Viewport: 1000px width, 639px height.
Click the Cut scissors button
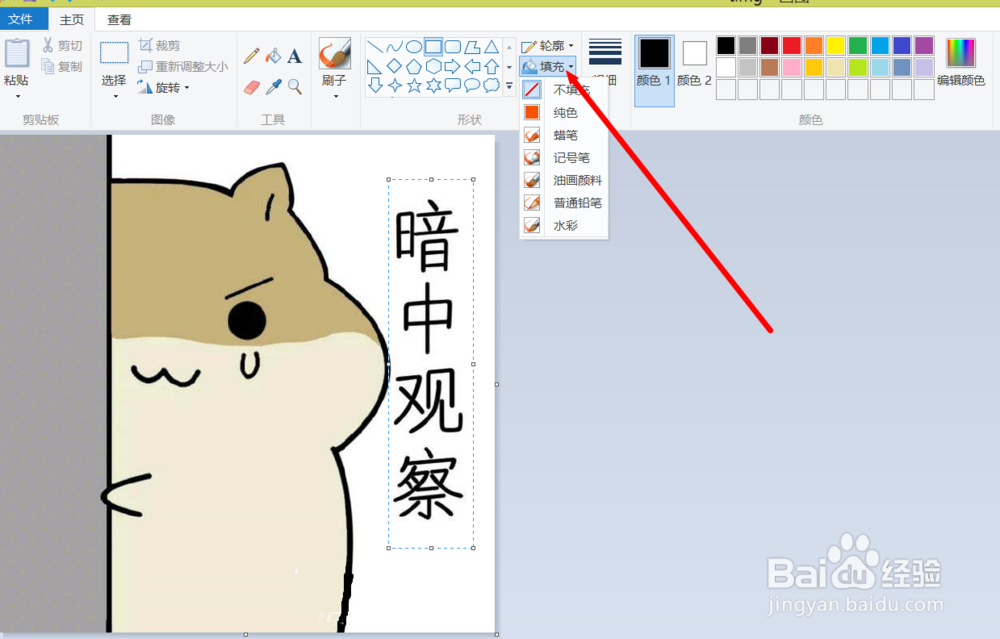point(62,45)
